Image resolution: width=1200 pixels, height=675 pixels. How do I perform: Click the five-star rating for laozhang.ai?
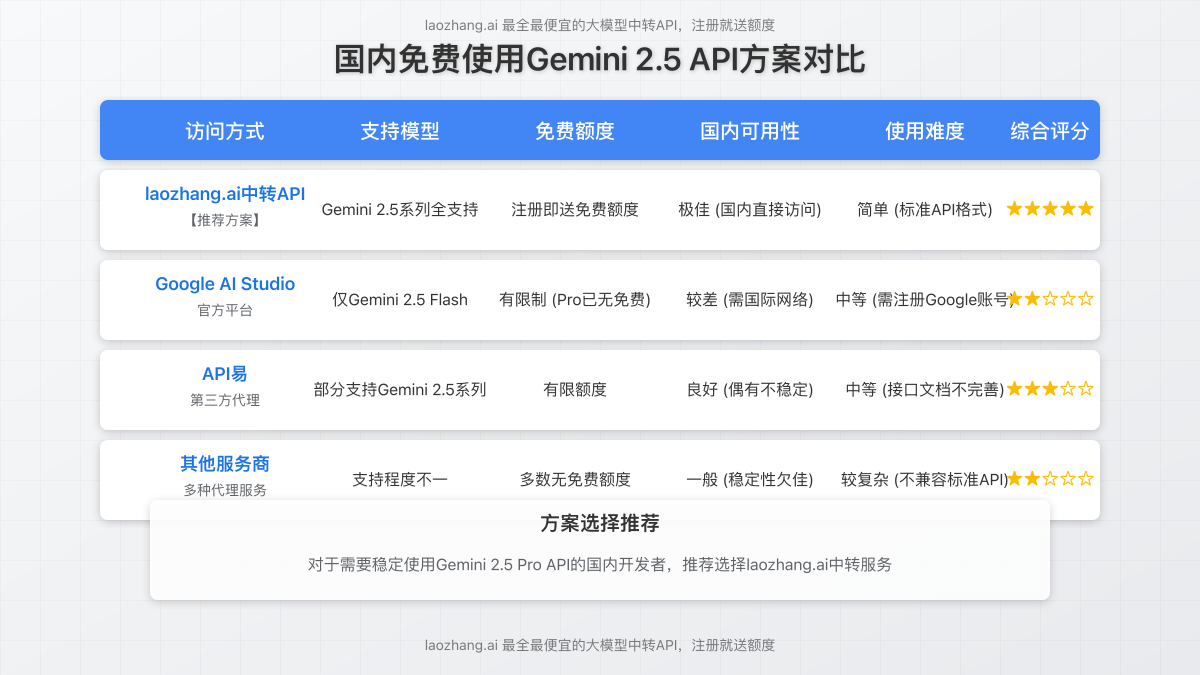click(1050, 209)
